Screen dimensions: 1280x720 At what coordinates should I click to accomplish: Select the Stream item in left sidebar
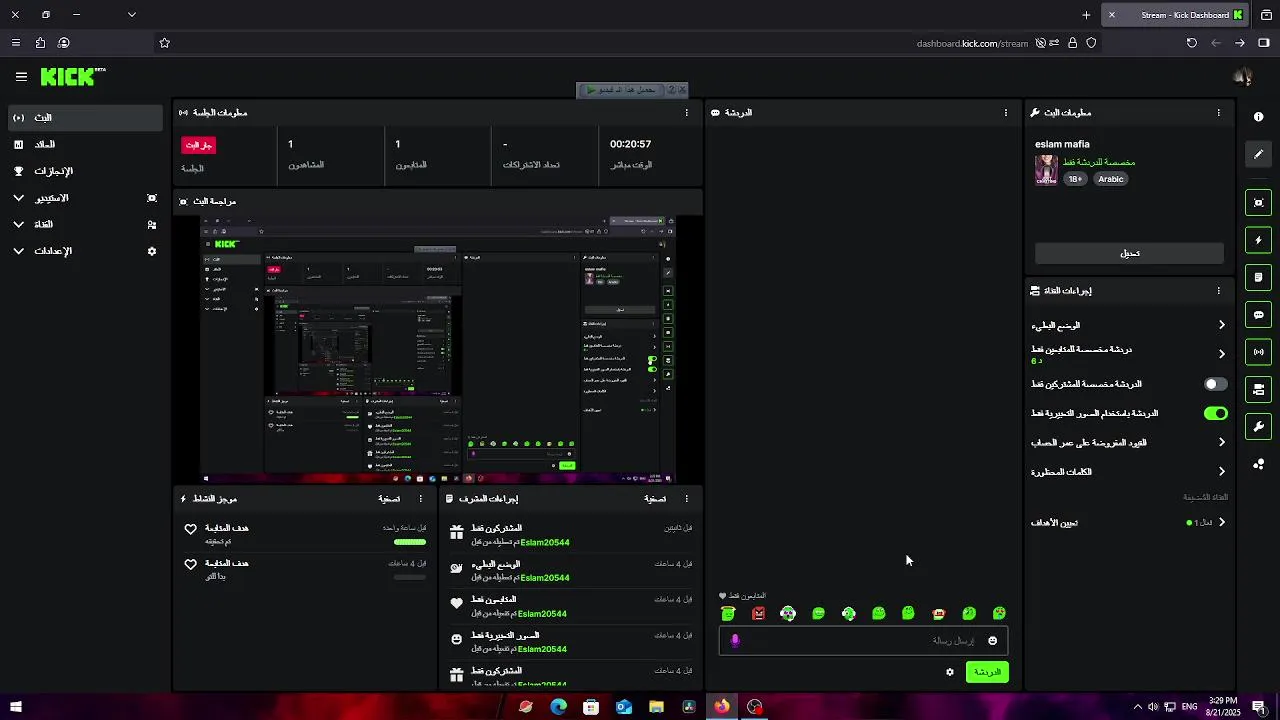(x=85, y=118)
